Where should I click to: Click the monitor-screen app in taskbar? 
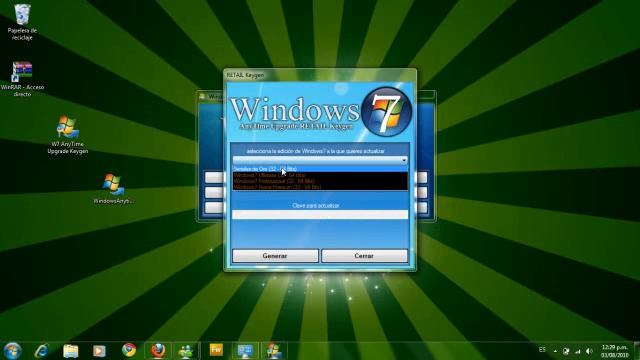pos(245,351)
